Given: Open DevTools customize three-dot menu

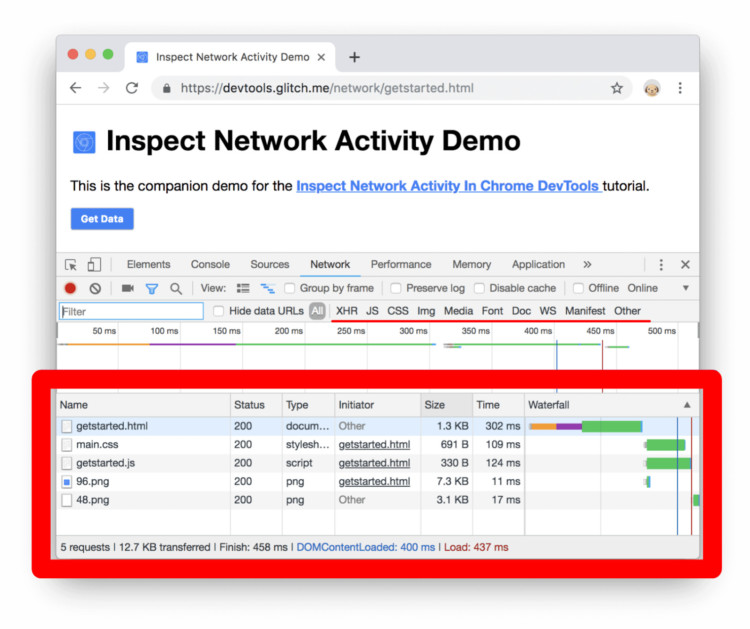Looking at the screenshot, I should pos(661,265).
